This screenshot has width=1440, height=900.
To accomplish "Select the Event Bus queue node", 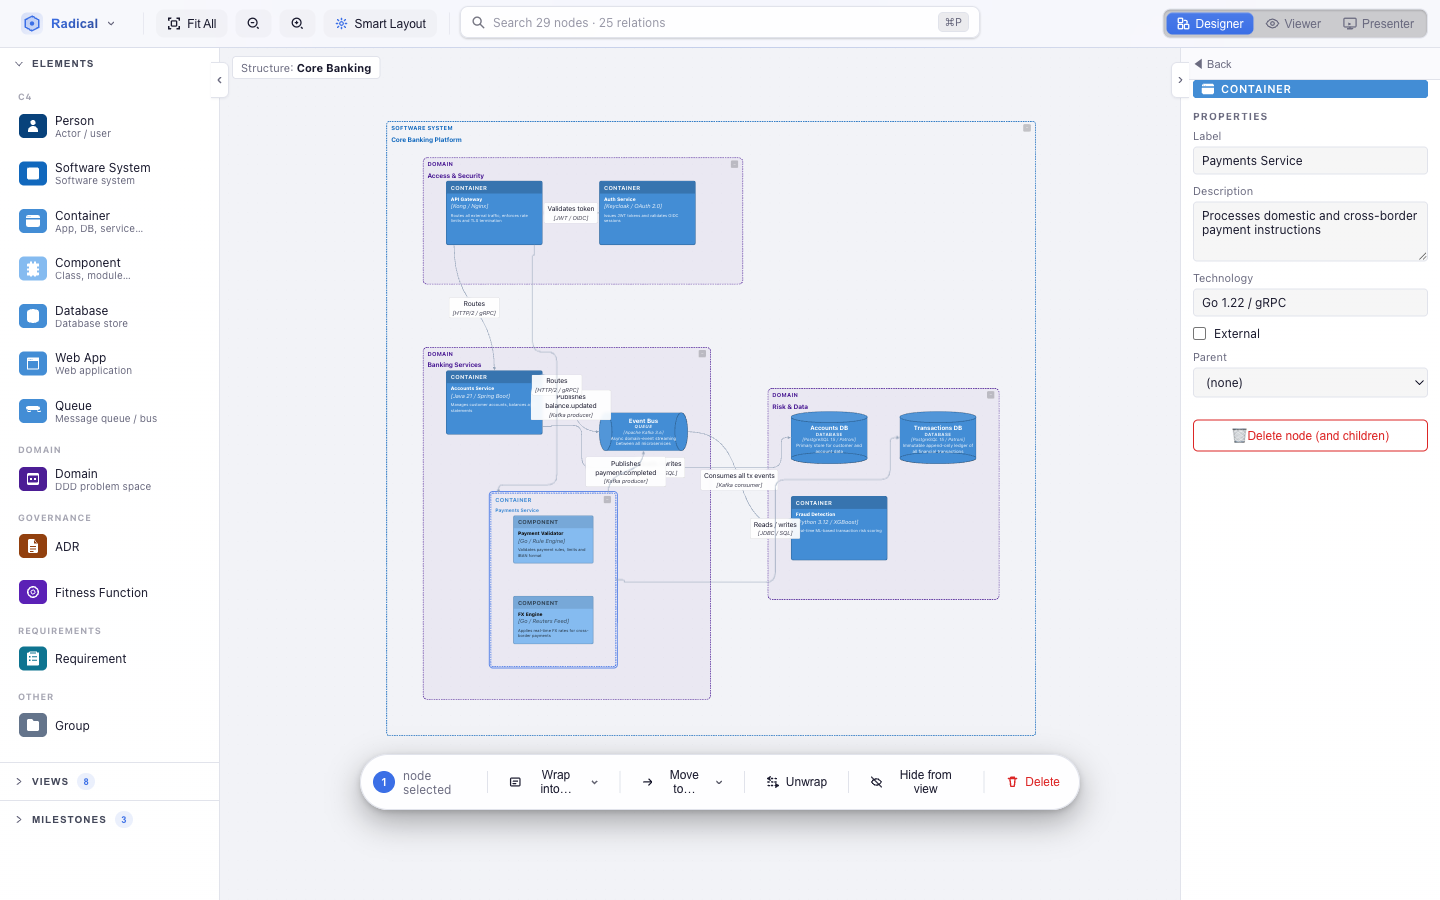I will coord(643,432).
